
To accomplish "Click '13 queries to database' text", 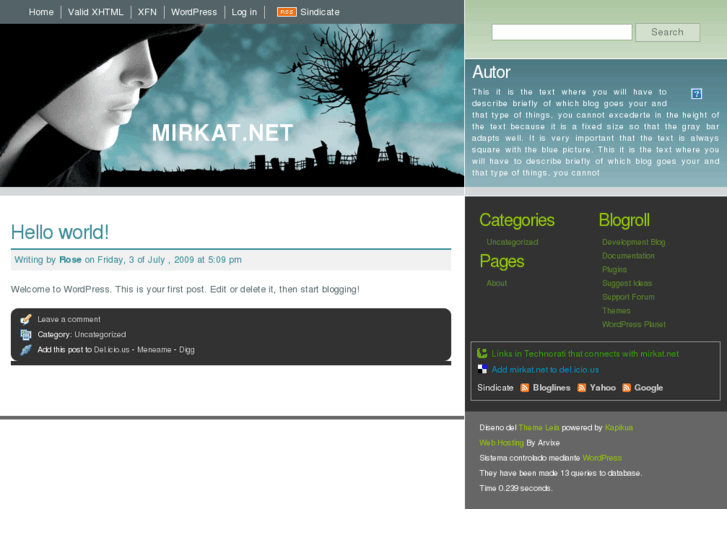I will (600, 473).
